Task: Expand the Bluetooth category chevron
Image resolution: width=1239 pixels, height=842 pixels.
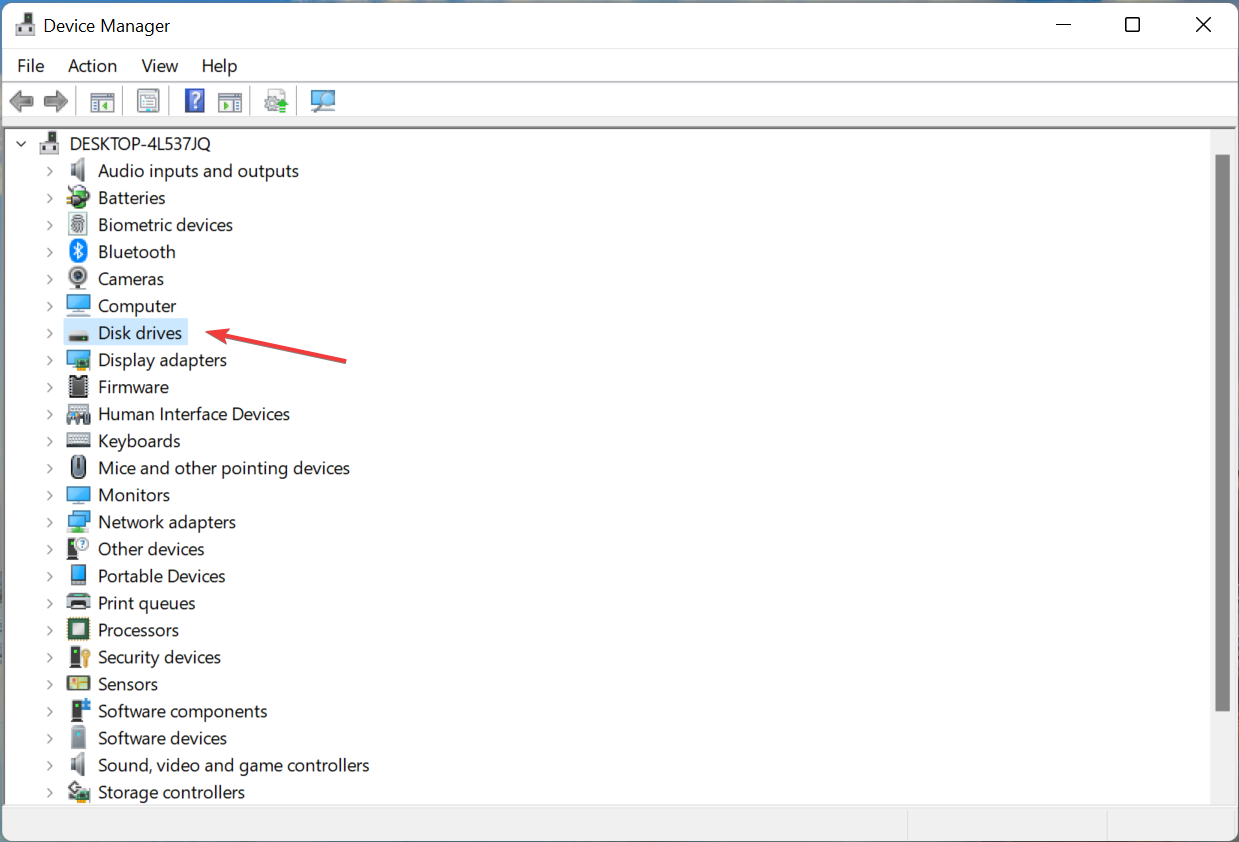Action: [49, 252]
